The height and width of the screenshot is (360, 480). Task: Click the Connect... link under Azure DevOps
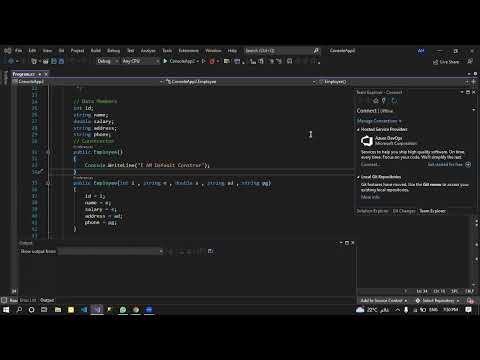(369, 165)
